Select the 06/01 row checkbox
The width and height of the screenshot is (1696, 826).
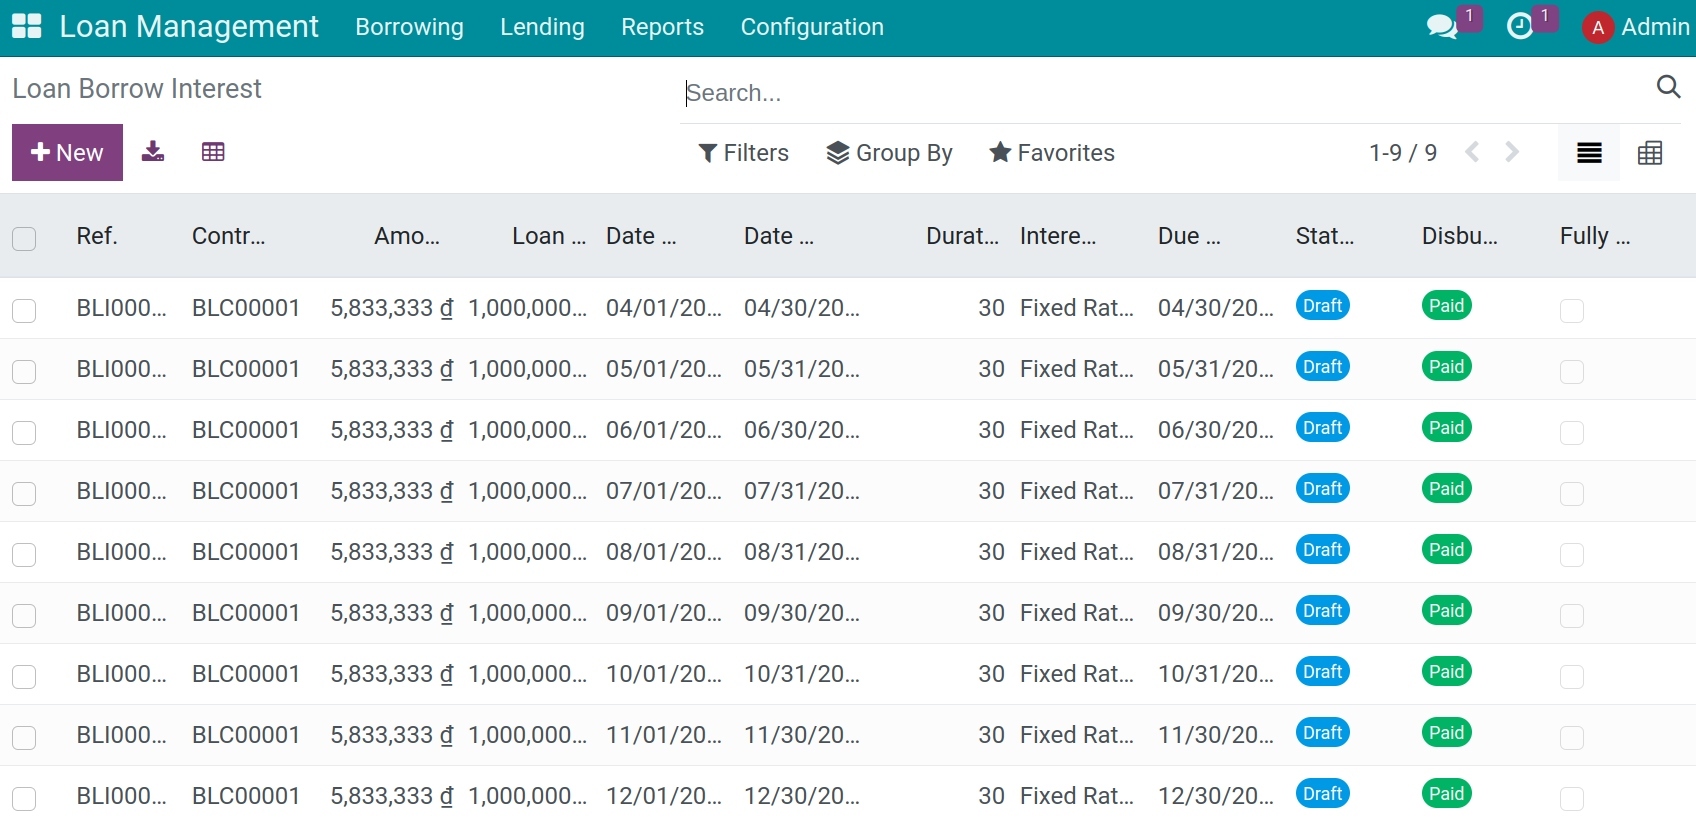click(24, 433)
